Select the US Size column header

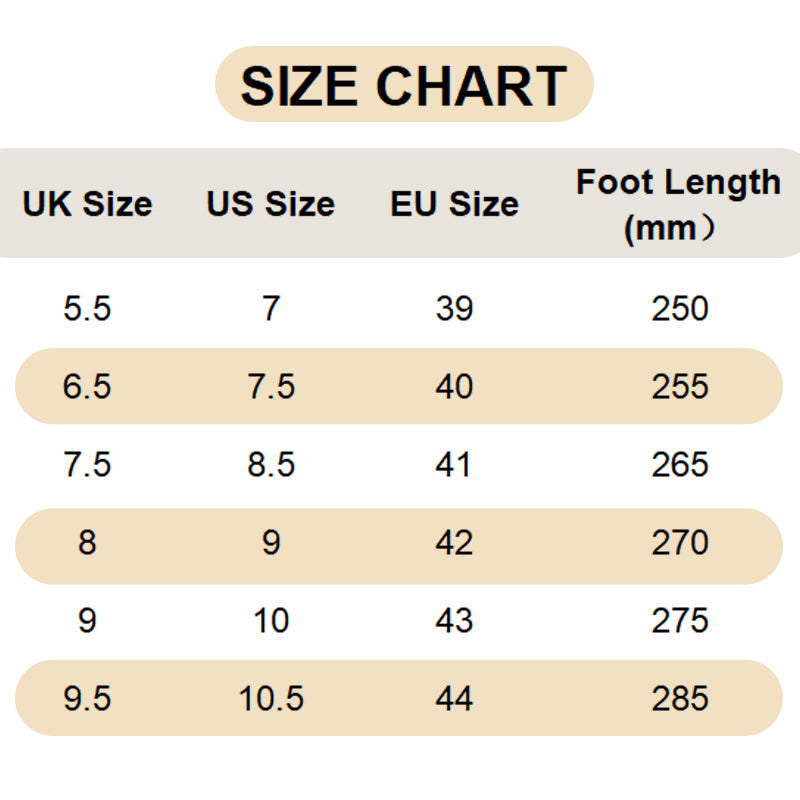270,204
